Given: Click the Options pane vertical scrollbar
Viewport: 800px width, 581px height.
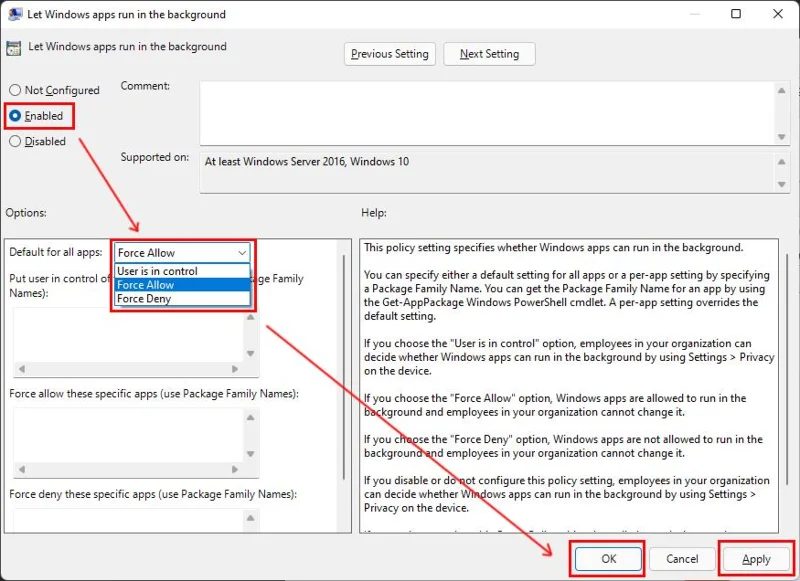Looking at the screenshot, I should click(x=344, y=367).
